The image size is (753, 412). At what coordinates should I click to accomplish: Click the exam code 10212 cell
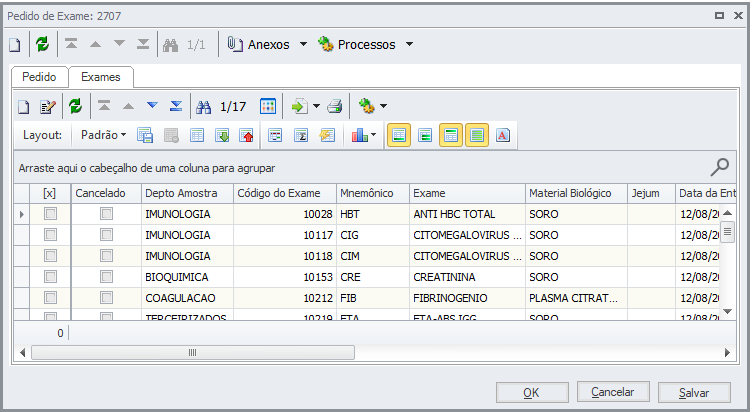coord(285,298)
